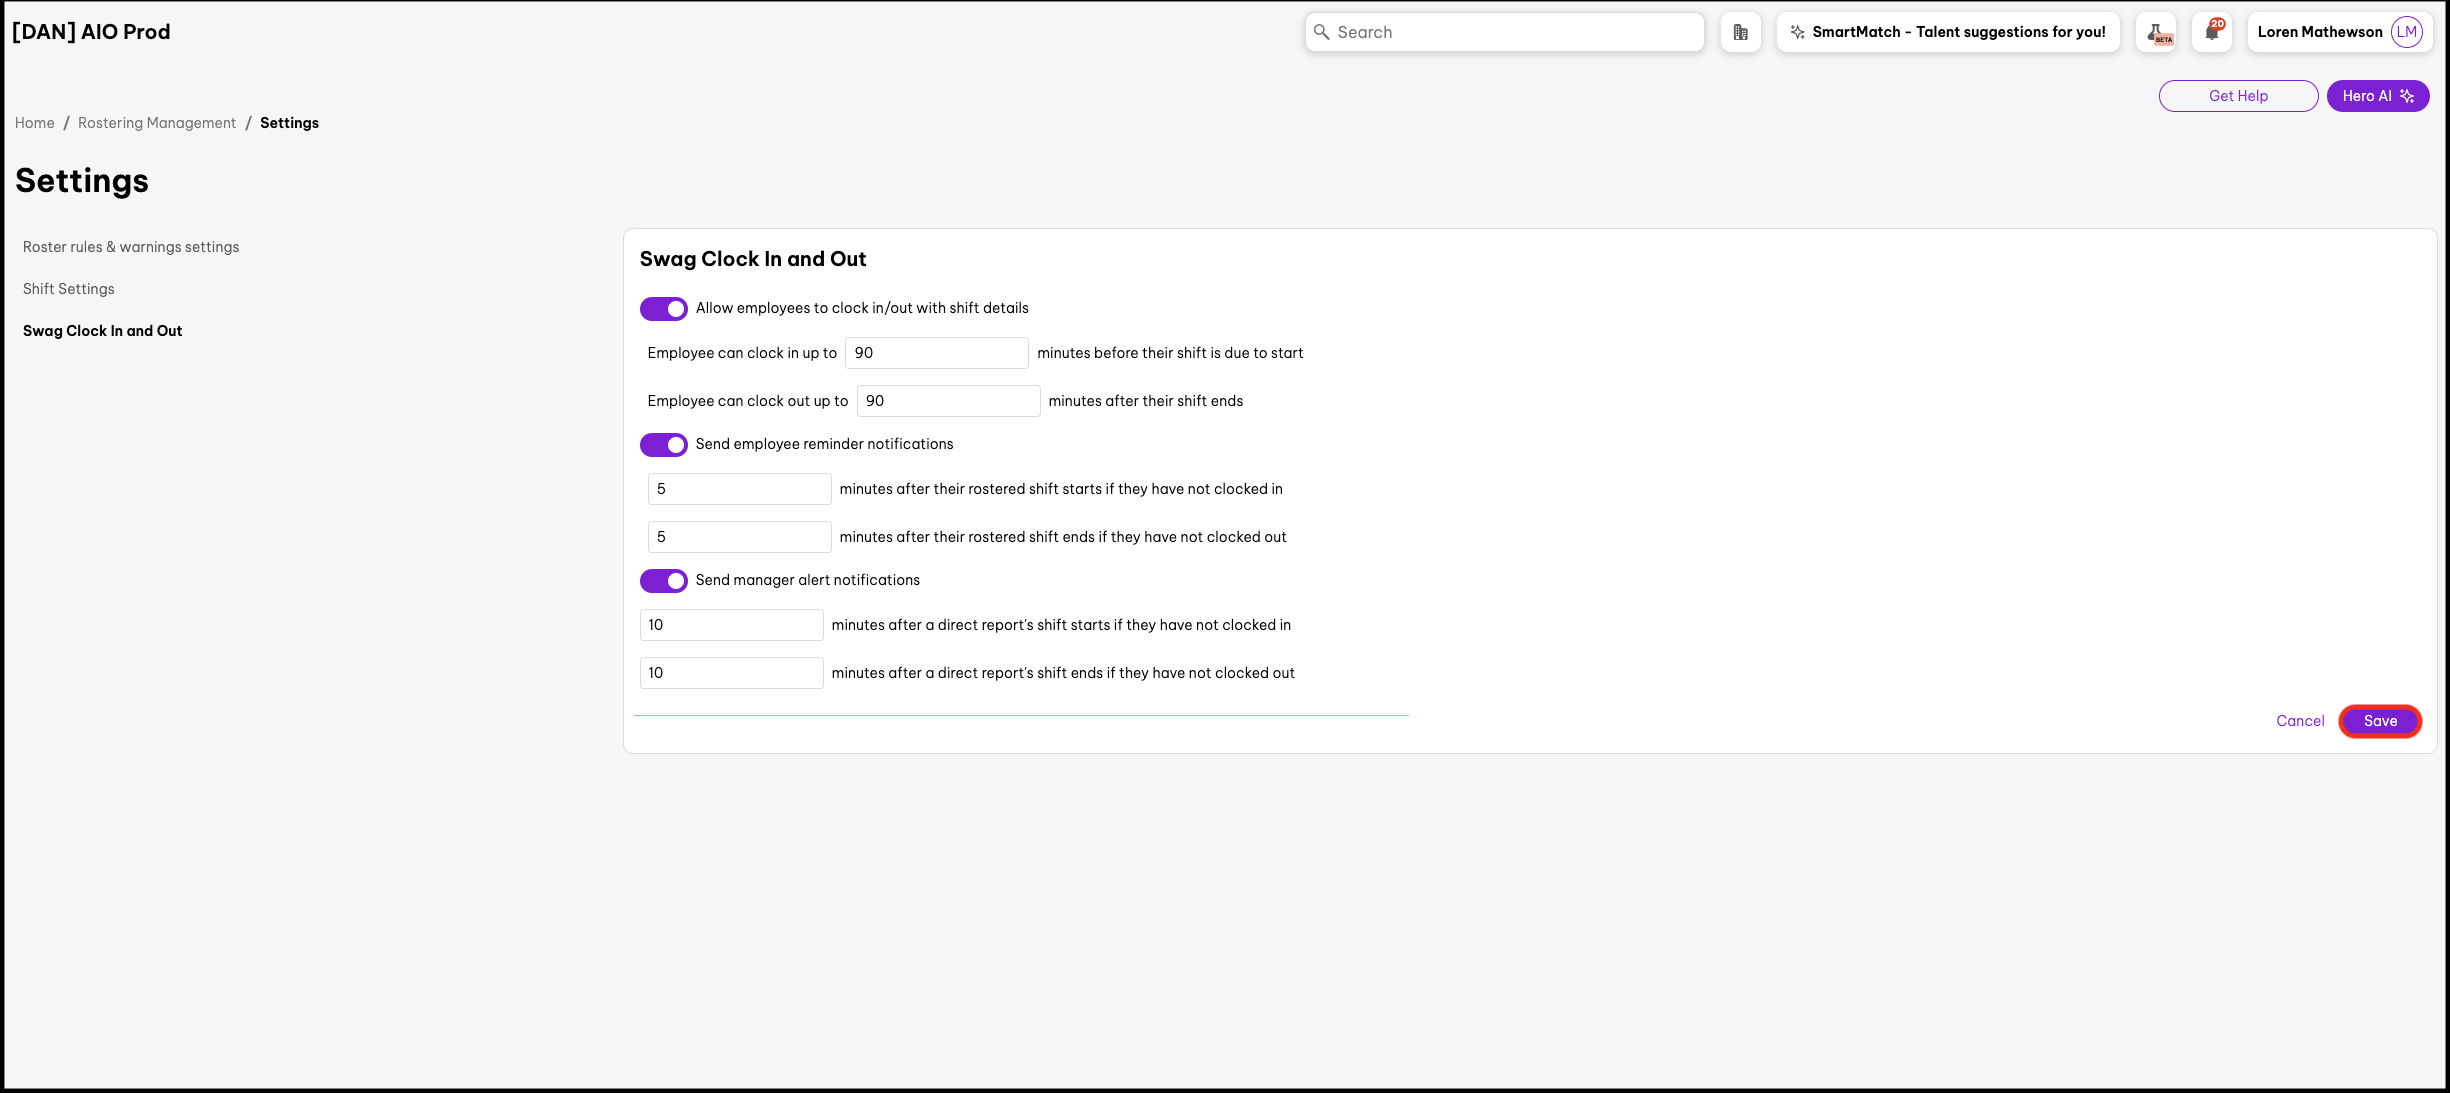Focus the clock in minutes-before field
The height and width of the screenshot is (1093, 2450).
point(936,353)
